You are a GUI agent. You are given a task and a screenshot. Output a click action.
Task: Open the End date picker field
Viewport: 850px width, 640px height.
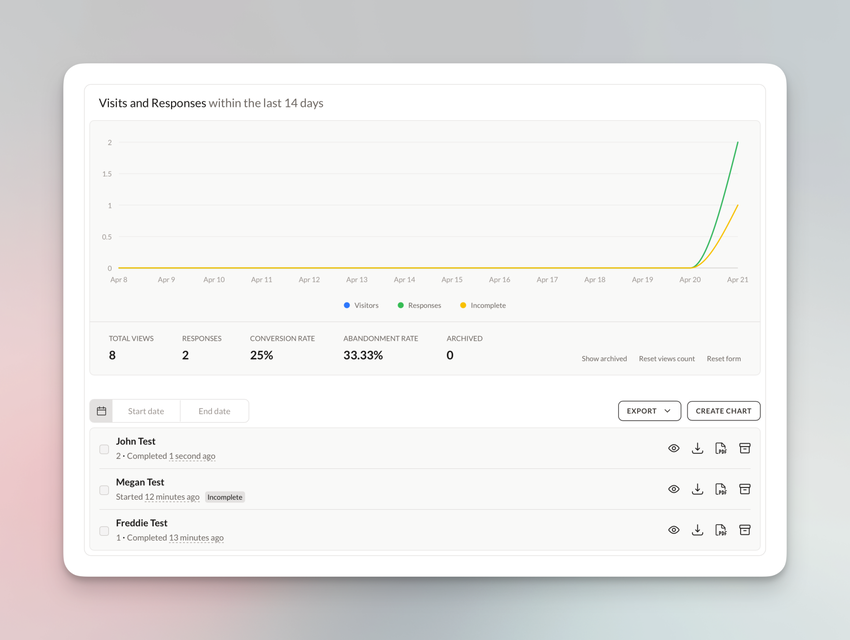click(214, 411)
